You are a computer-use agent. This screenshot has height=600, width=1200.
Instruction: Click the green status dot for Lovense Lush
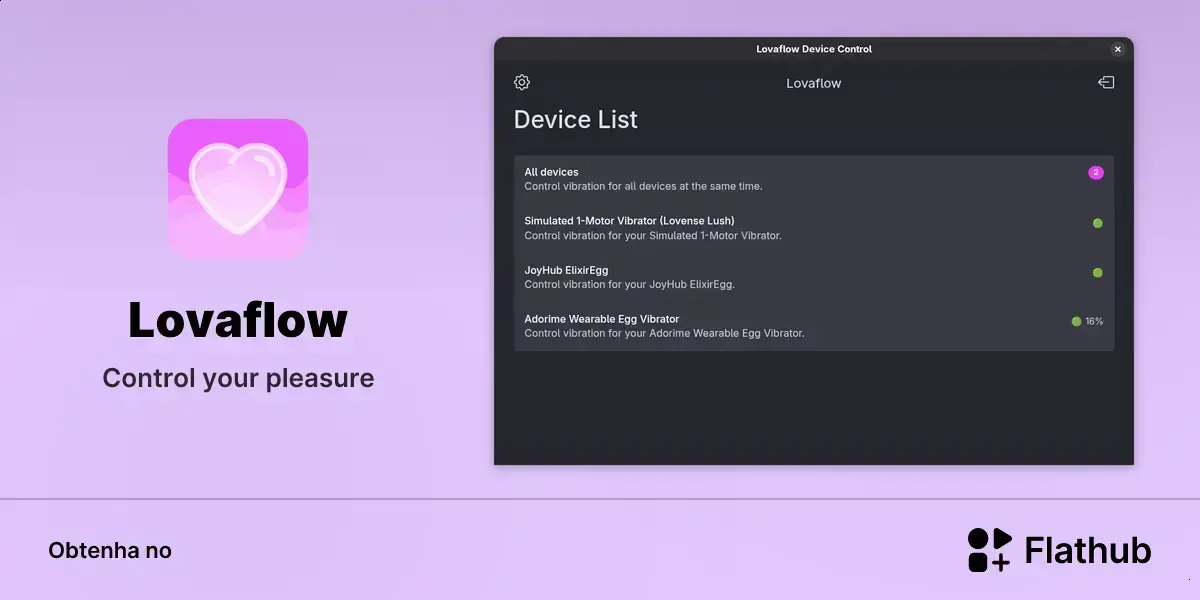[x=1098, y=223]
